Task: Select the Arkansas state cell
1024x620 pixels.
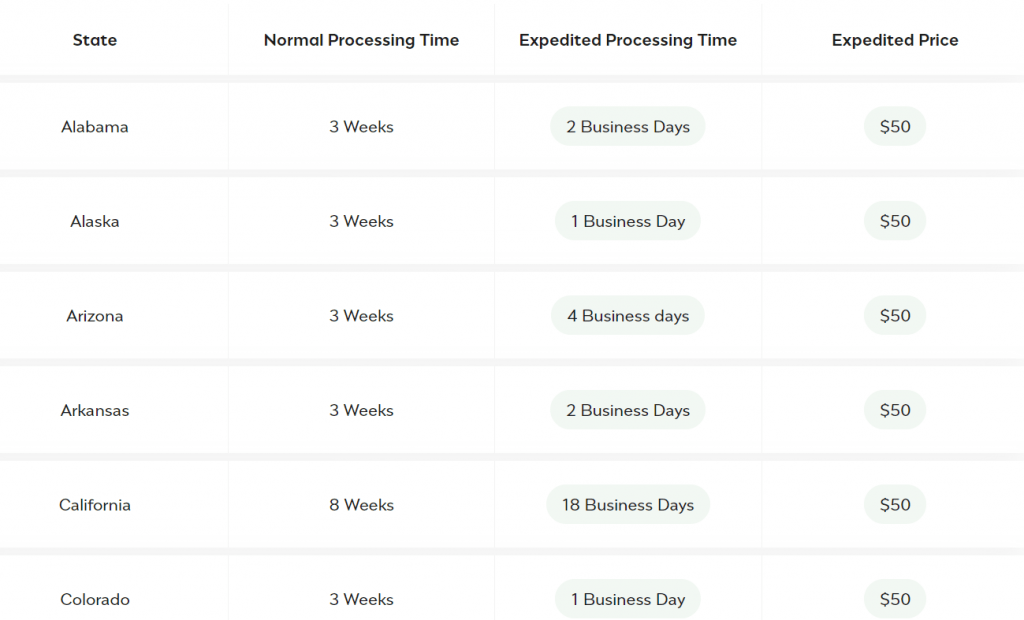Action: click(95, 410)
